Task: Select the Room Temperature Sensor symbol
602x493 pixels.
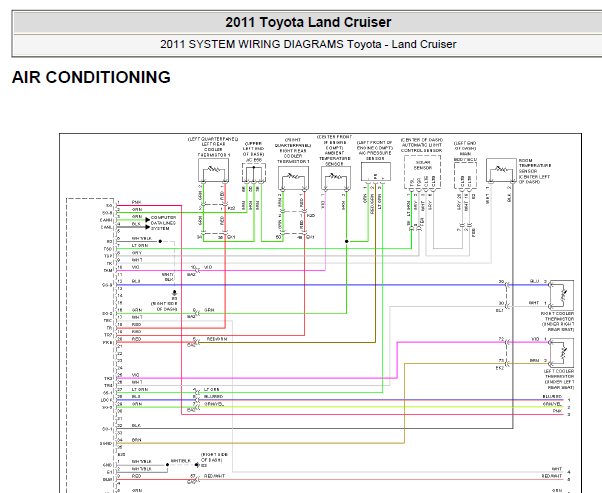Action: tap(501, 170)
